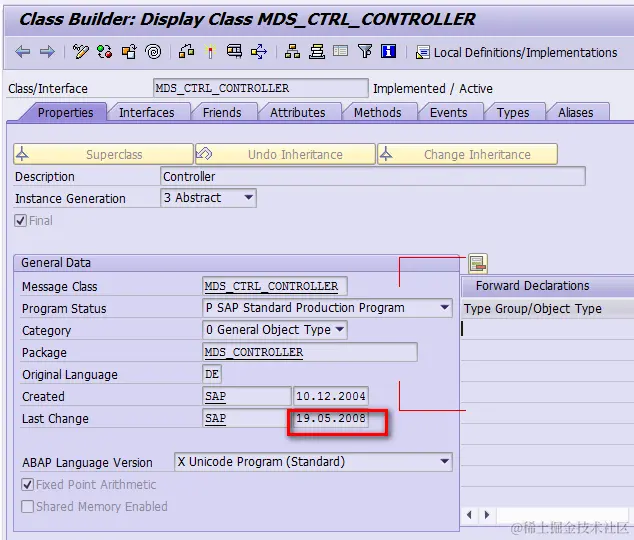Image resolution: width=634 pixels, height=540 pixels.
Task: Click the Superclass button
Action: pyautogui.click(x=103, y=154)
